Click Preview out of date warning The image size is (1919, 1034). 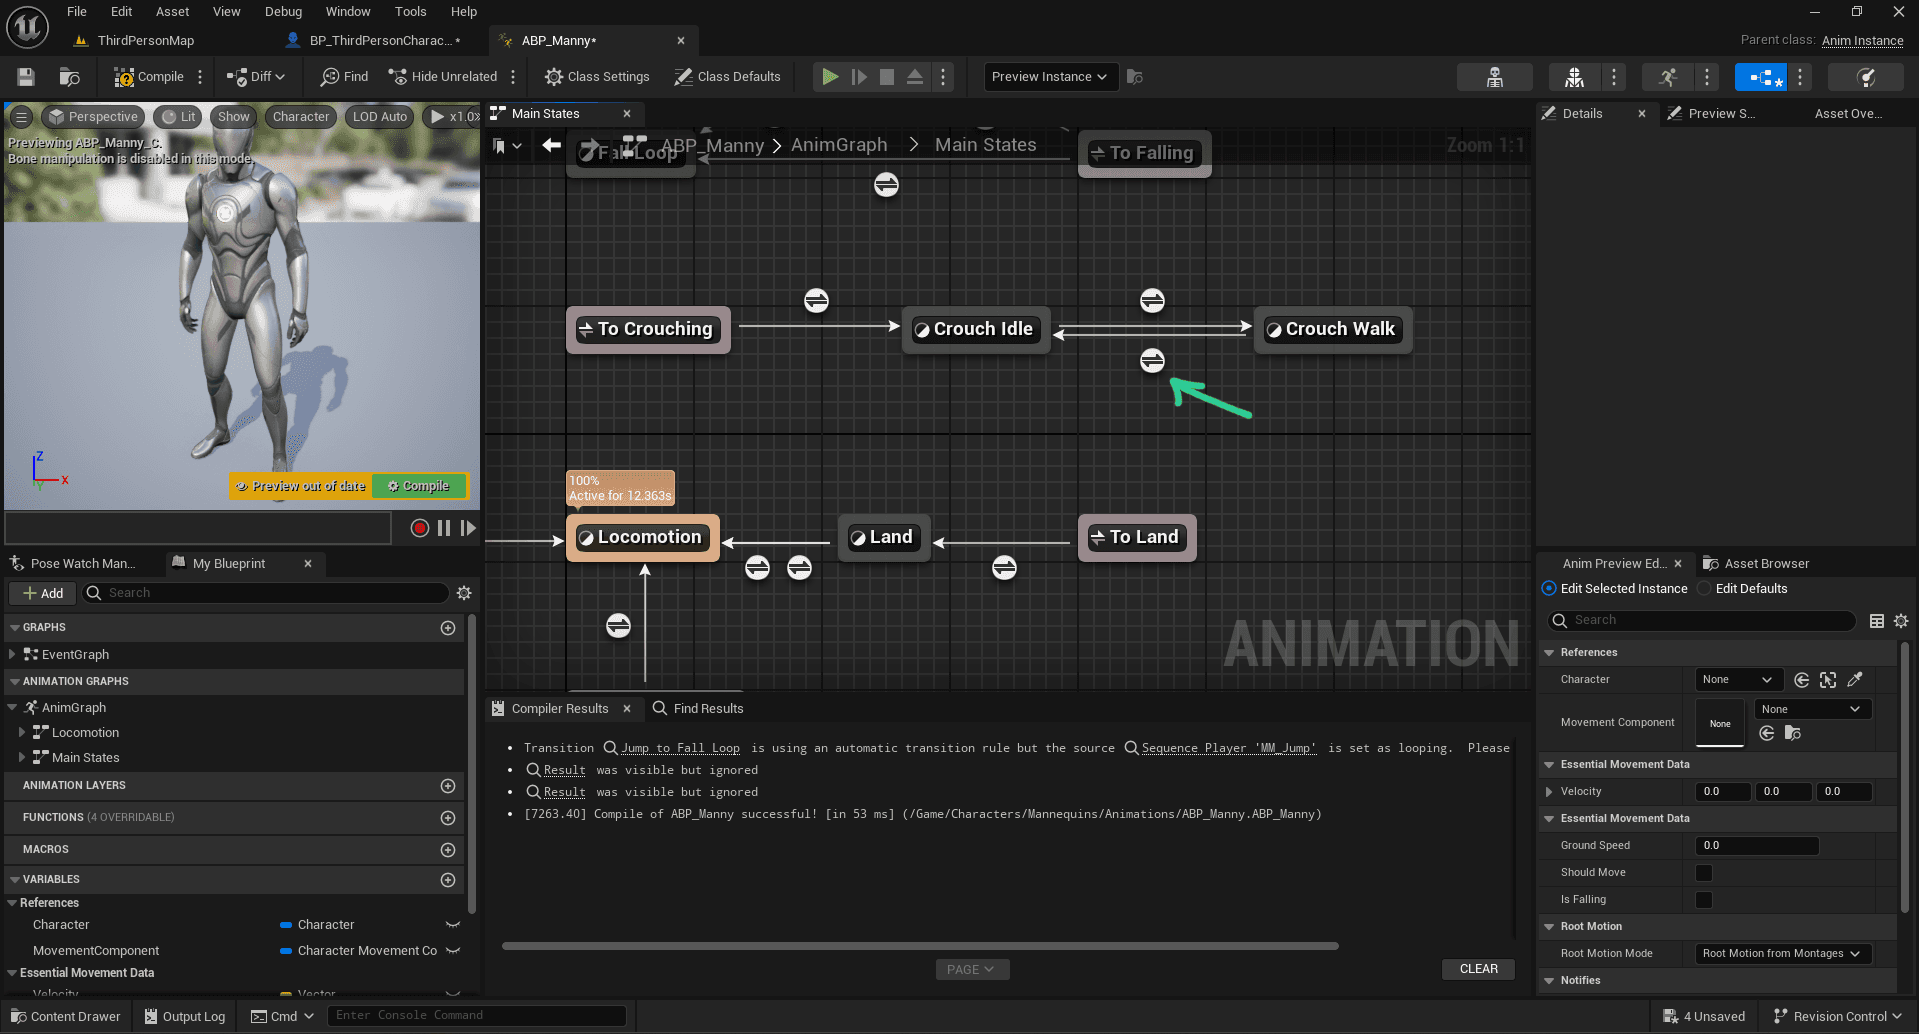300,486
